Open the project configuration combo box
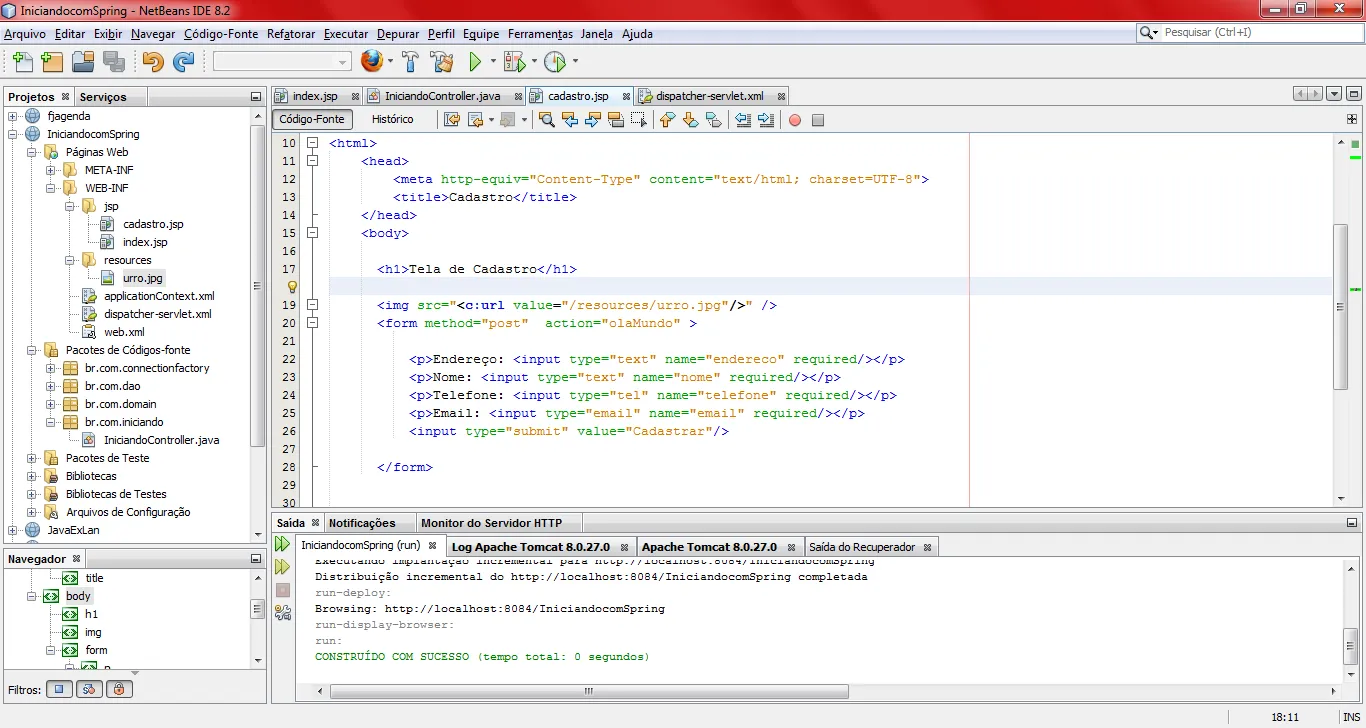Image resolution: width=1366 pixels, height=728 pixels. coord(281,62)
